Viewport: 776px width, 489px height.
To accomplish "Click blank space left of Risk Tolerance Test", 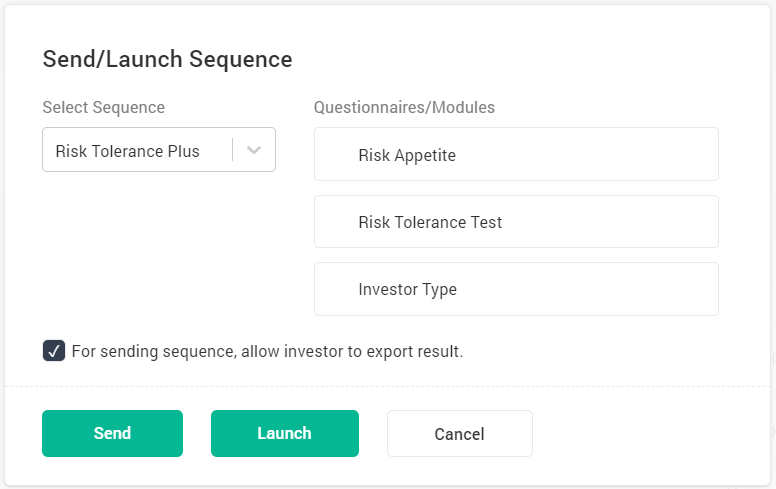I will pyautogui.click(x=336, y=222).
